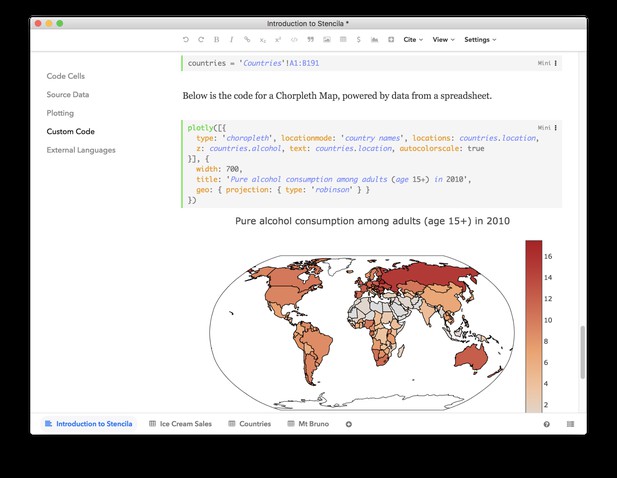Insert a hyperlink with the link icon
617x478 pixels.
tap(247, 40)
